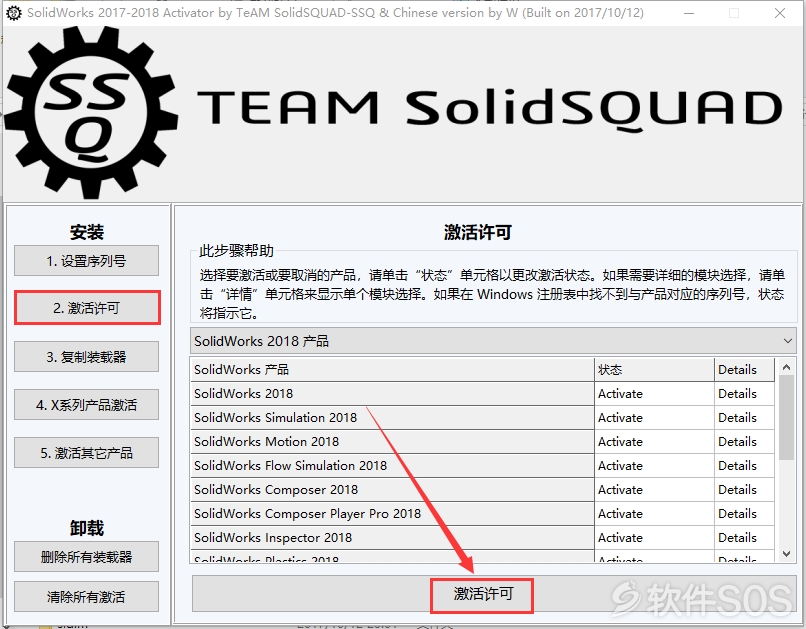806x629 pixels.
Task: Click the 删除所有装载器 uninstall button
Action: (86, 557)
